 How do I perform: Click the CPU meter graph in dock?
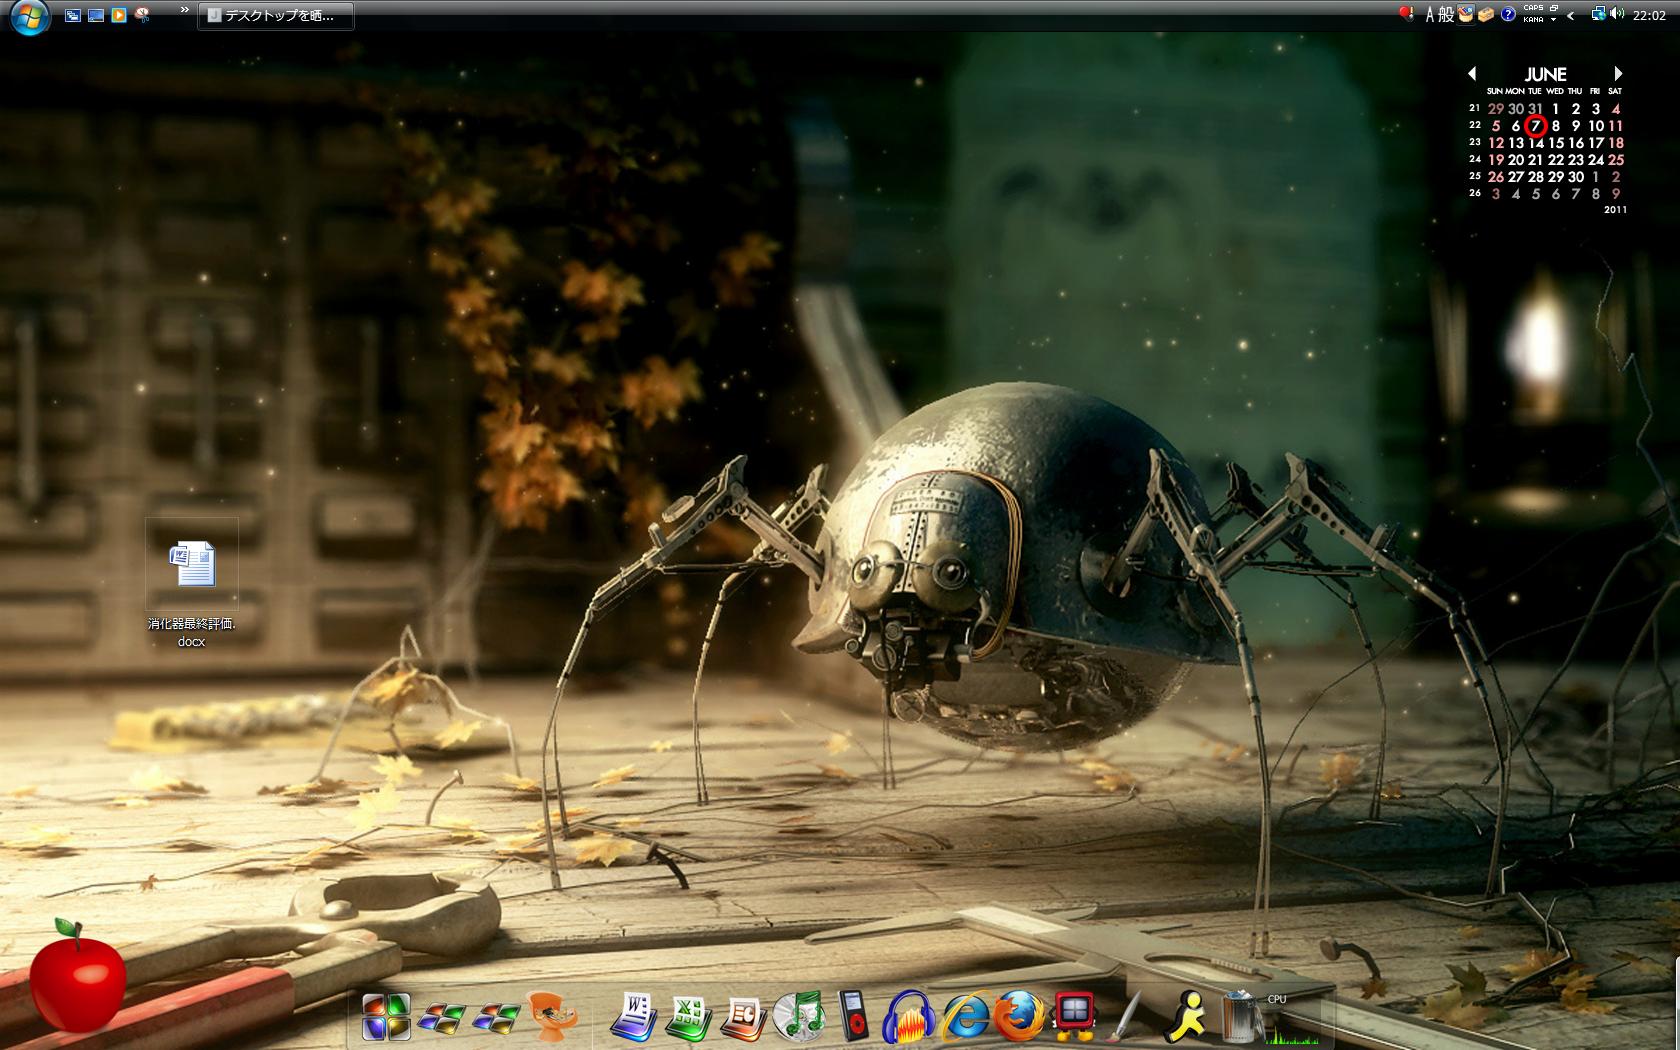(x=1293, y=1022)
